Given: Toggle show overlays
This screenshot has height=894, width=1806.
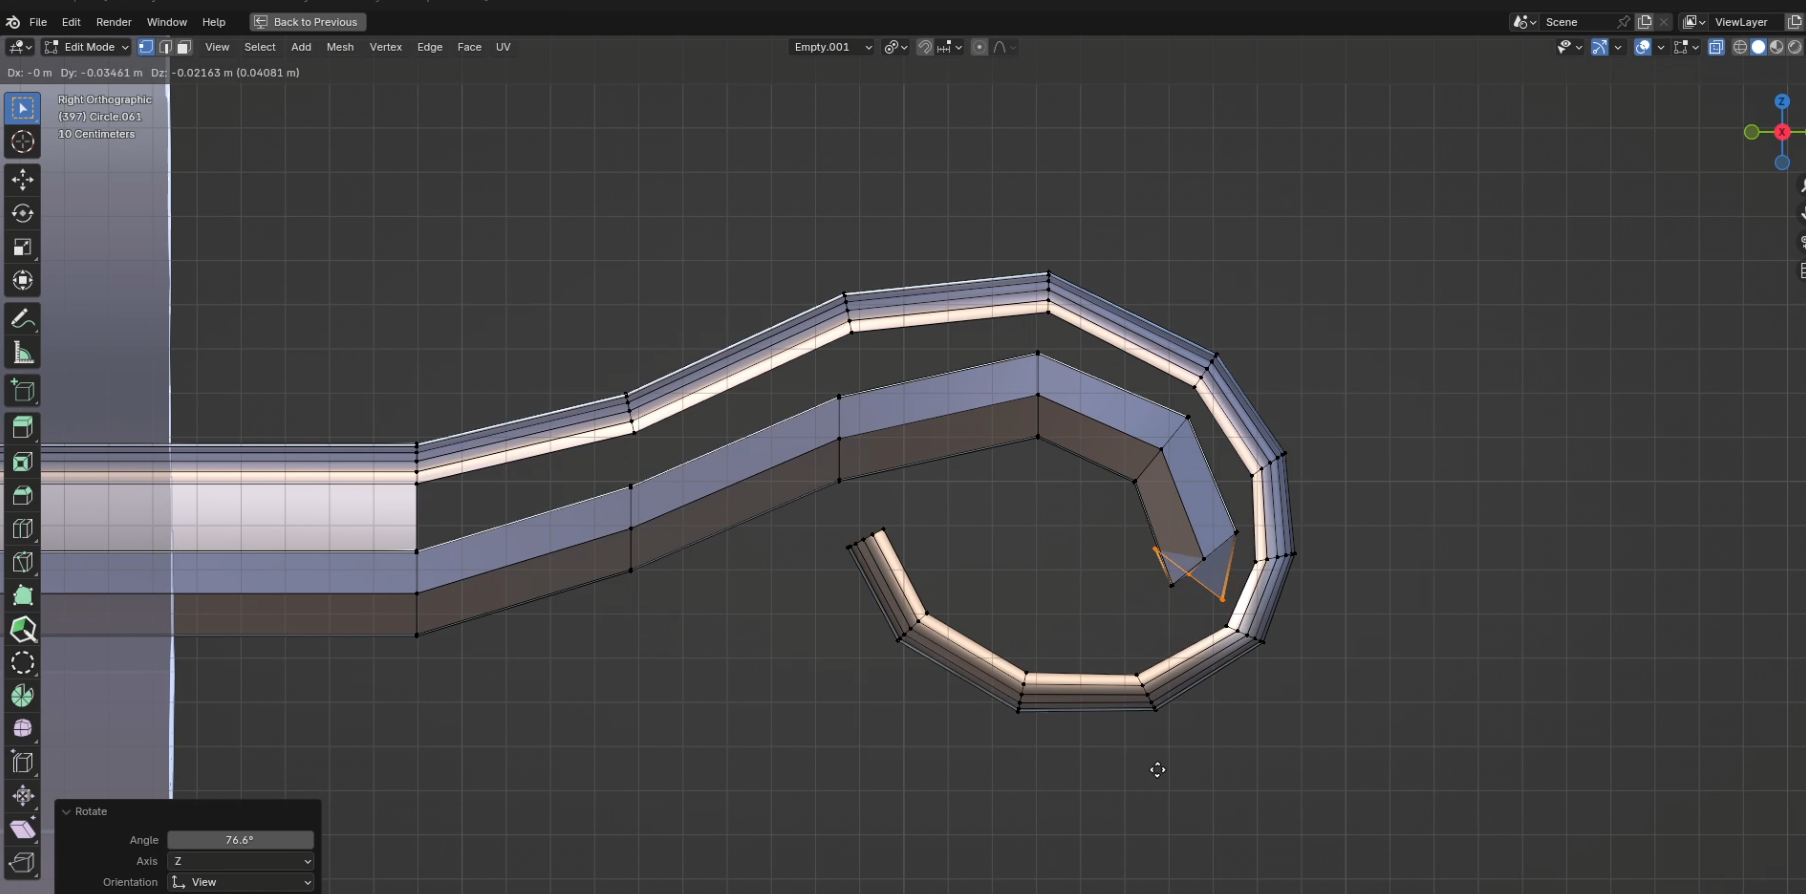Looking at the screenshot, I should 1643,47.
